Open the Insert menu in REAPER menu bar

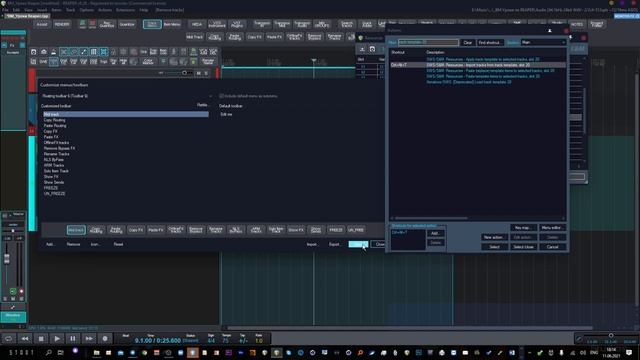click(x=42, y=10)
